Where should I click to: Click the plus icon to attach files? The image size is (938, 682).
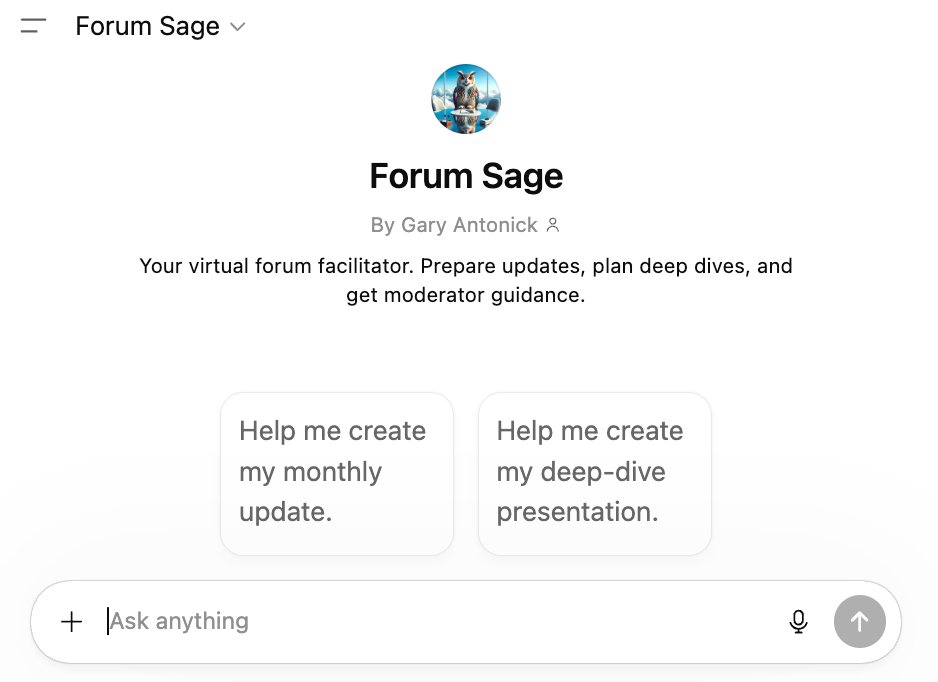pos(71,621)
